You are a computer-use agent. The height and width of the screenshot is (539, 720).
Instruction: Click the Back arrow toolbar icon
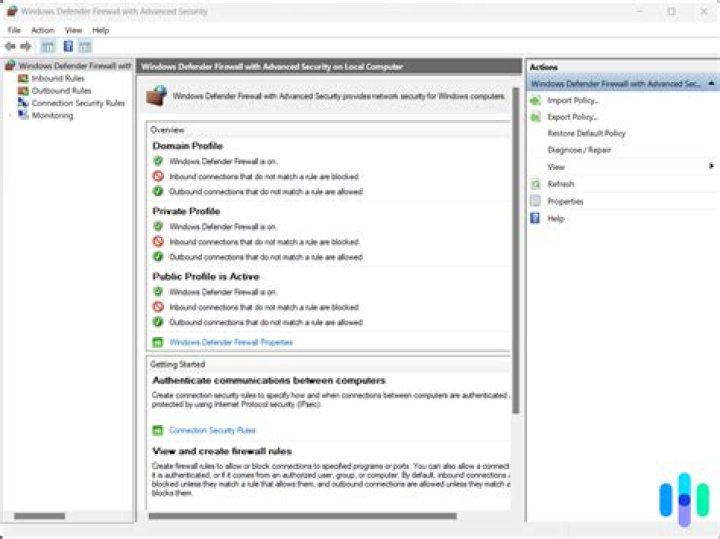(10, 46)
